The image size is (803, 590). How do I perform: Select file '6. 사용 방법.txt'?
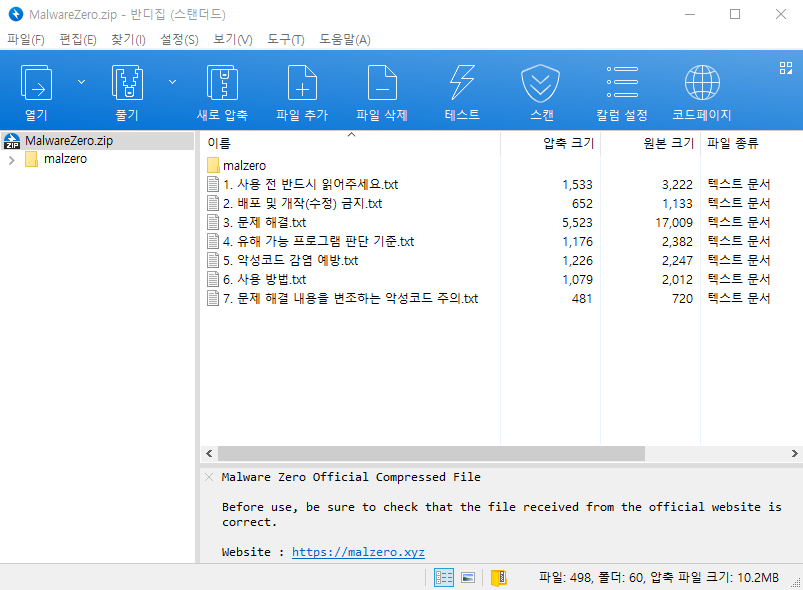pos(257,279)
